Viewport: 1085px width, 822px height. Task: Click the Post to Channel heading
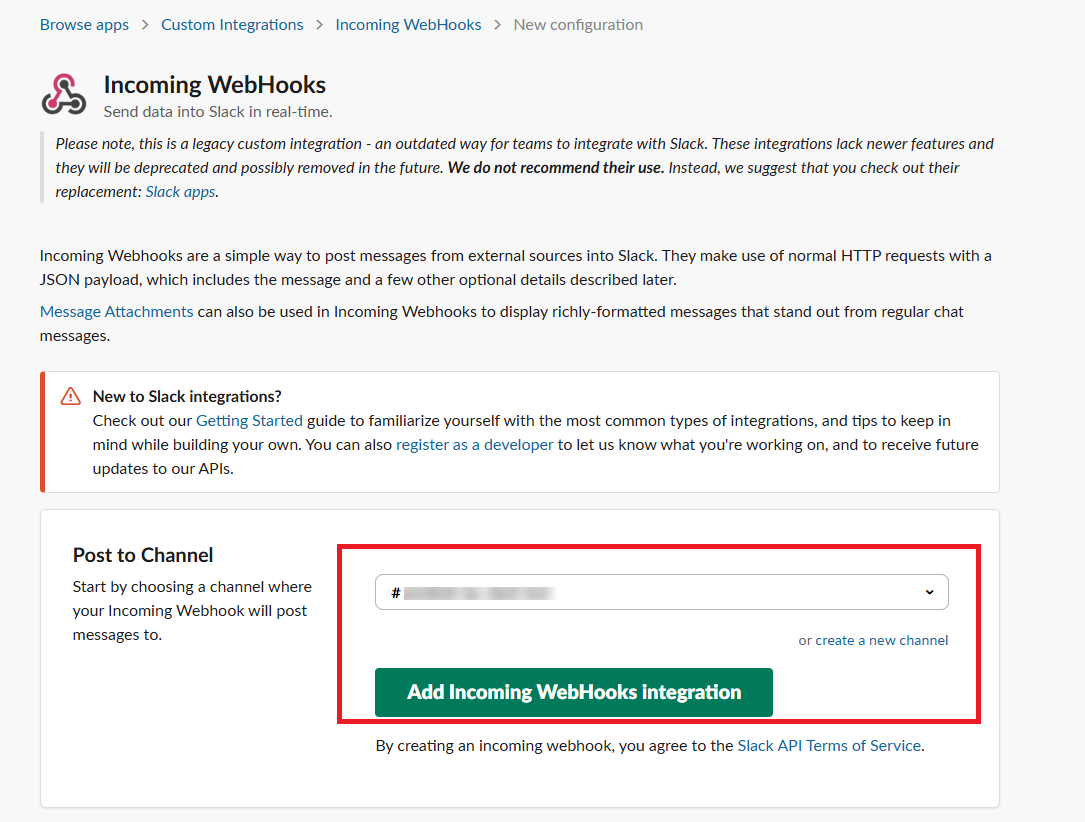pos(143,555)
